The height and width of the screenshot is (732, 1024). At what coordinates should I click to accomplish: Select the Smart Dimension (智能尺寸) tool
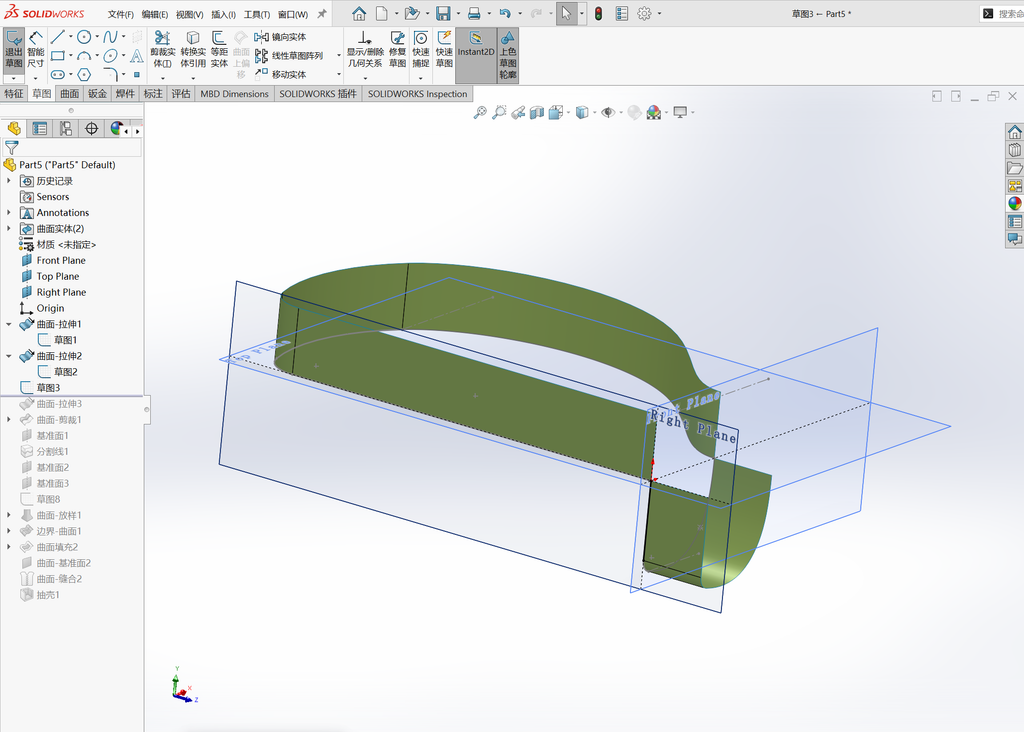(36, 49)
